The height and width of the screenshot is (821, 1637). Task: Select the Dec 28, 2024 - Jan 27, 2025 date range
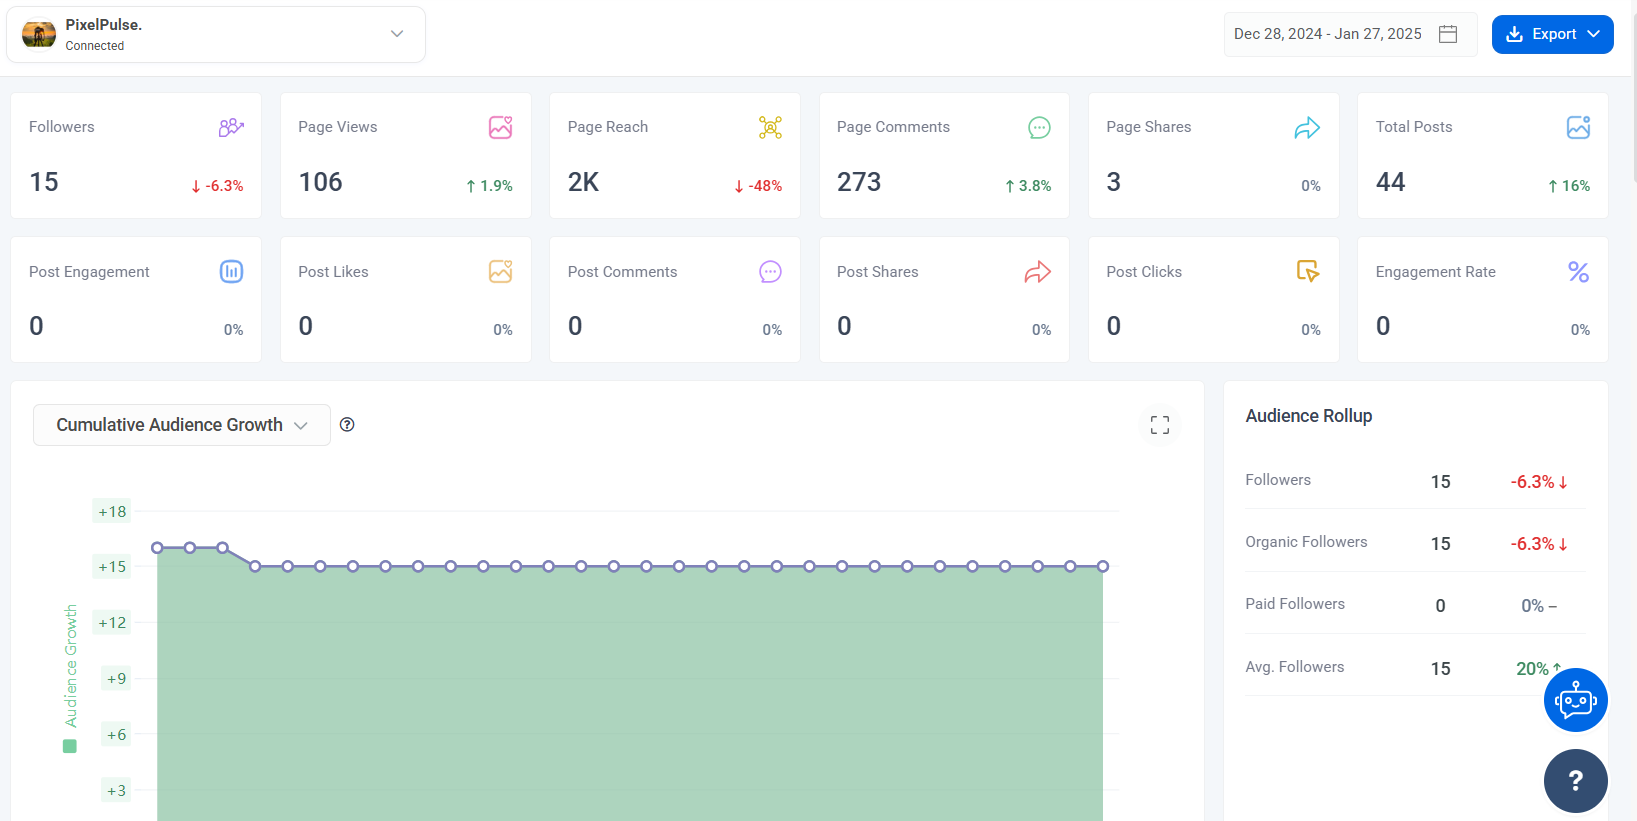coord(1350,34)
